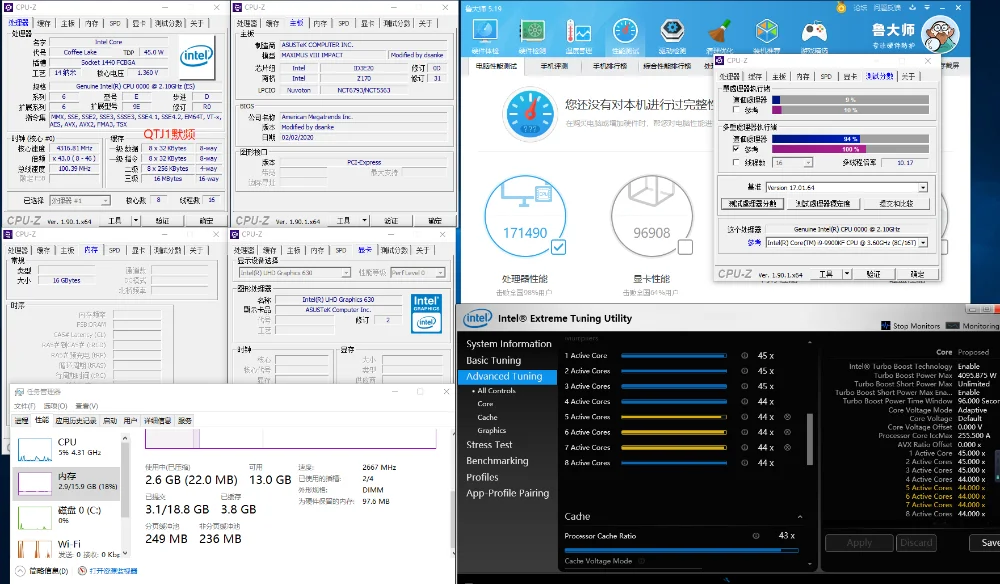
Task: Toggle the graphics performance 96908 checkbox
Action: click(x=685, y=247)
